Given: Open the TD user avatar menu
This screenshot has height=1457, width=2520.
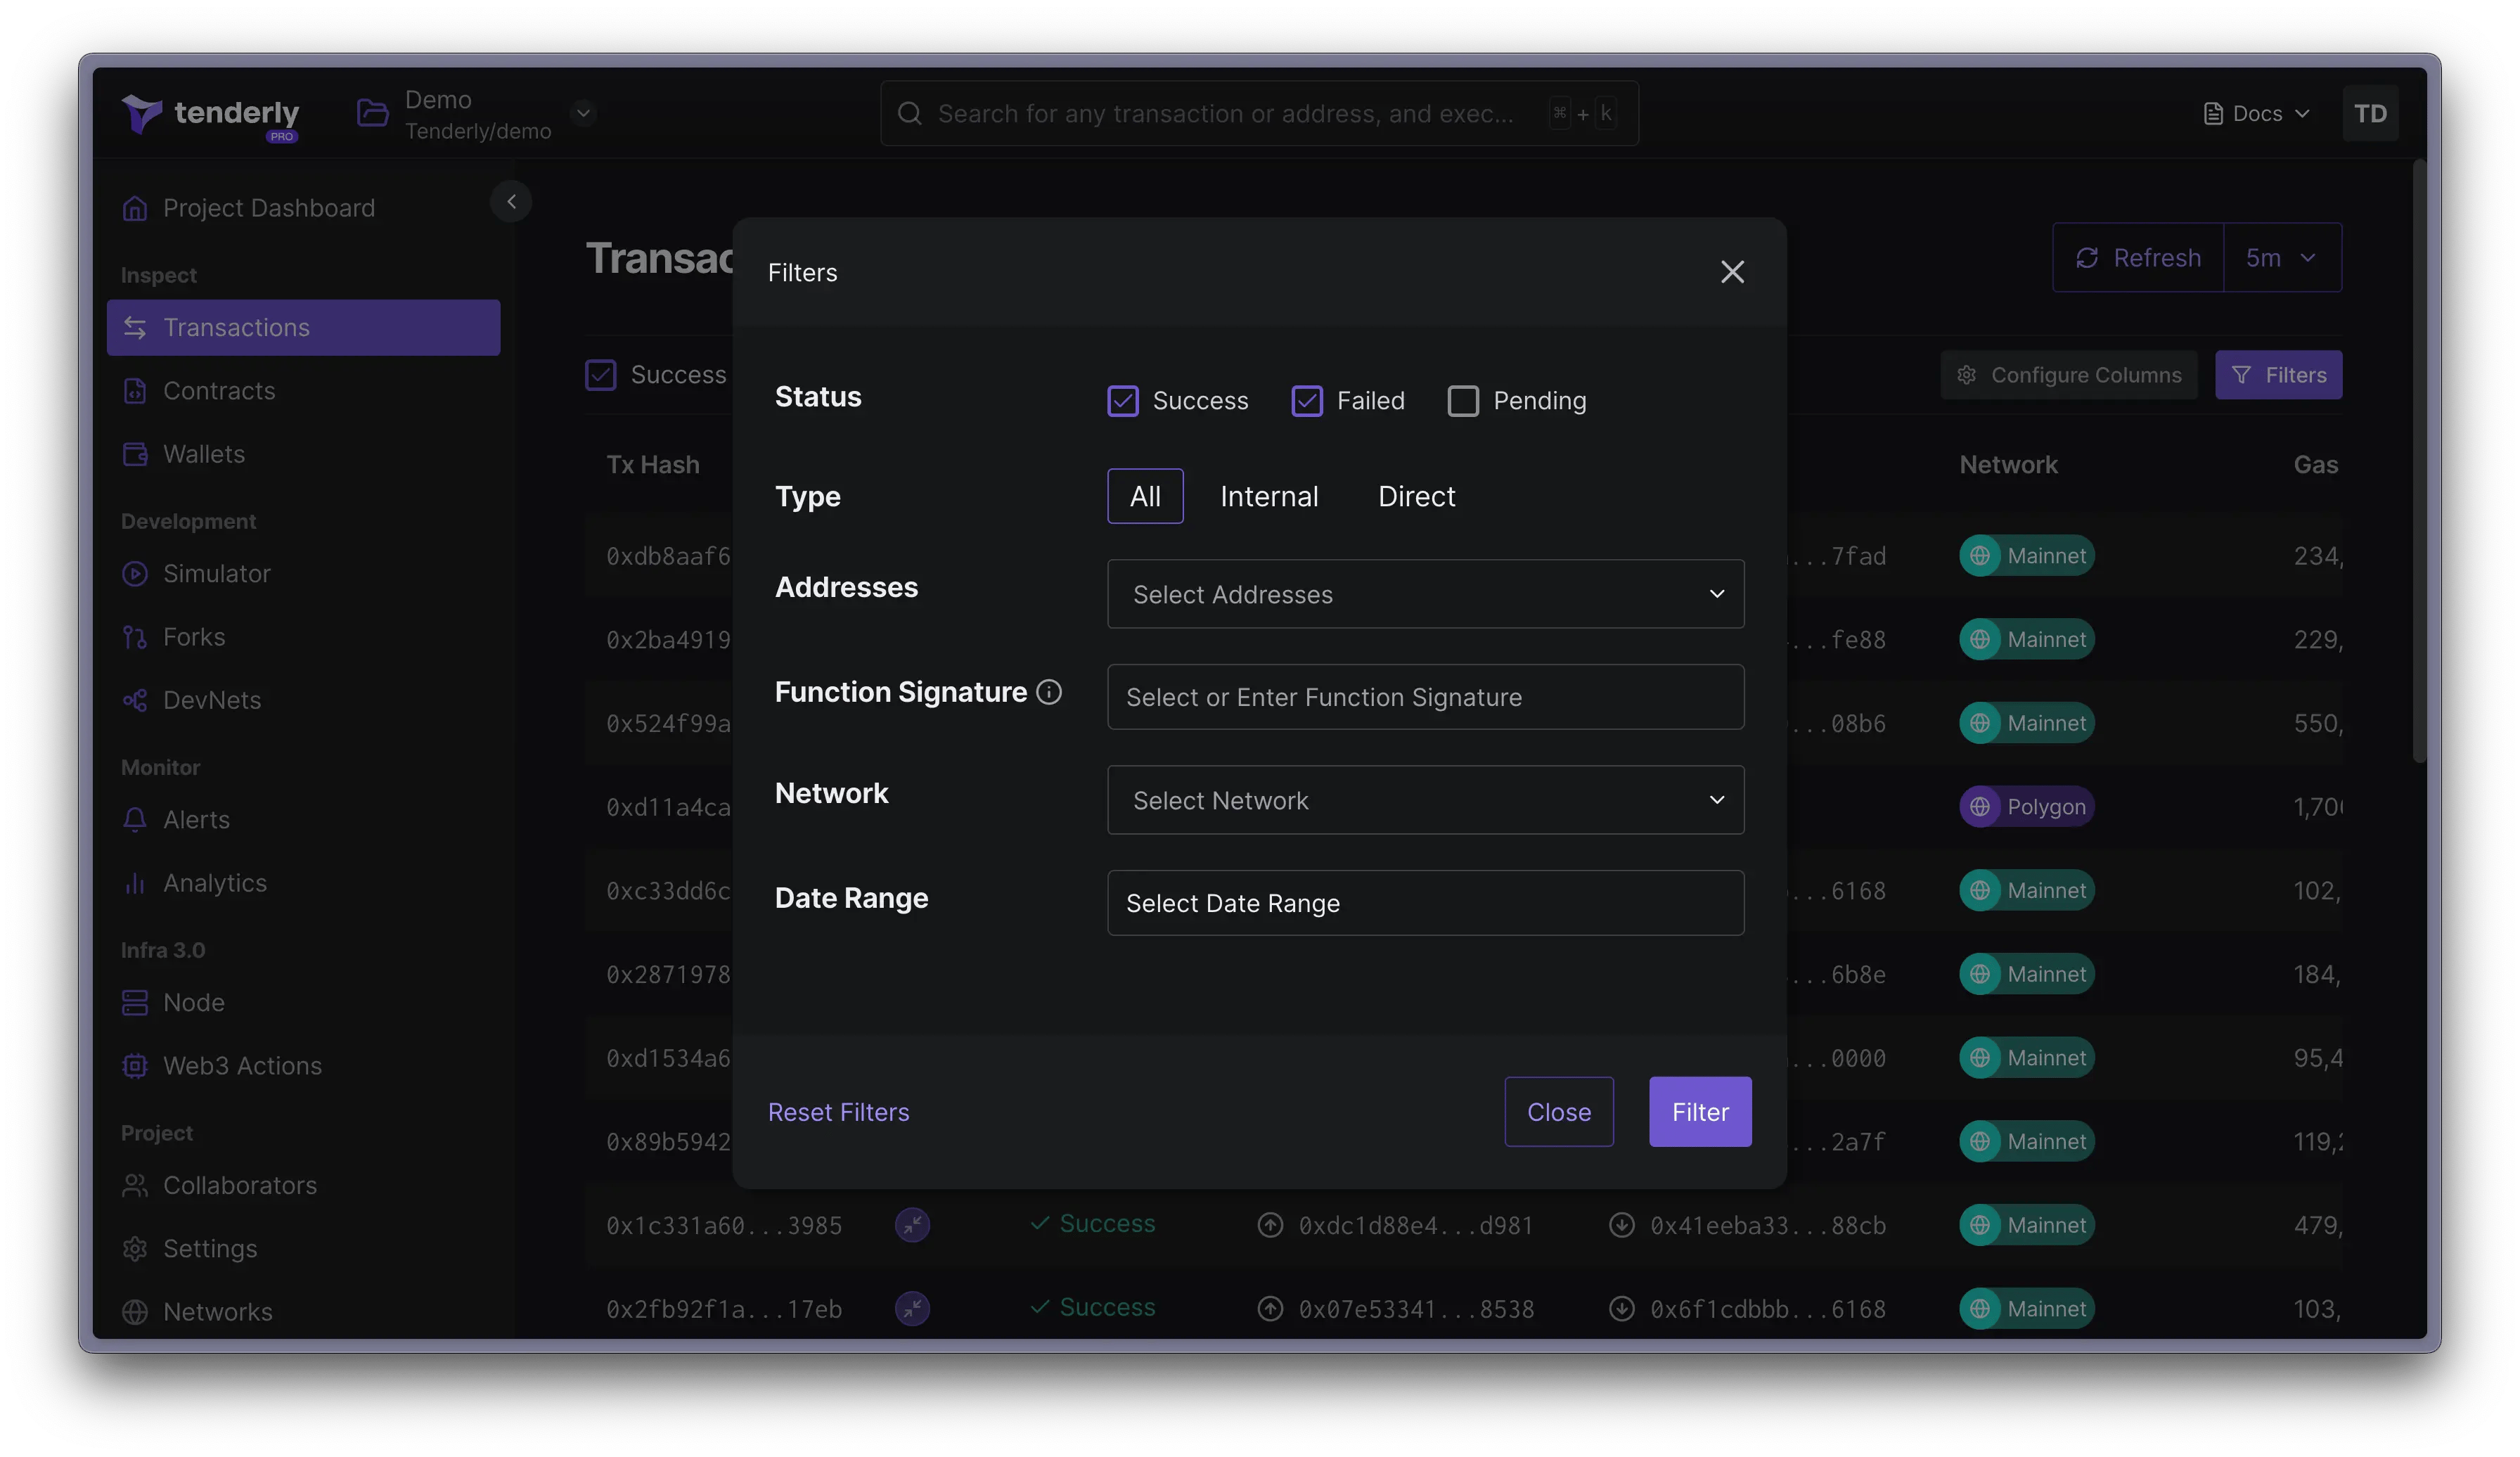Looking at the screenshot, I should click(x=2370, y=113).
